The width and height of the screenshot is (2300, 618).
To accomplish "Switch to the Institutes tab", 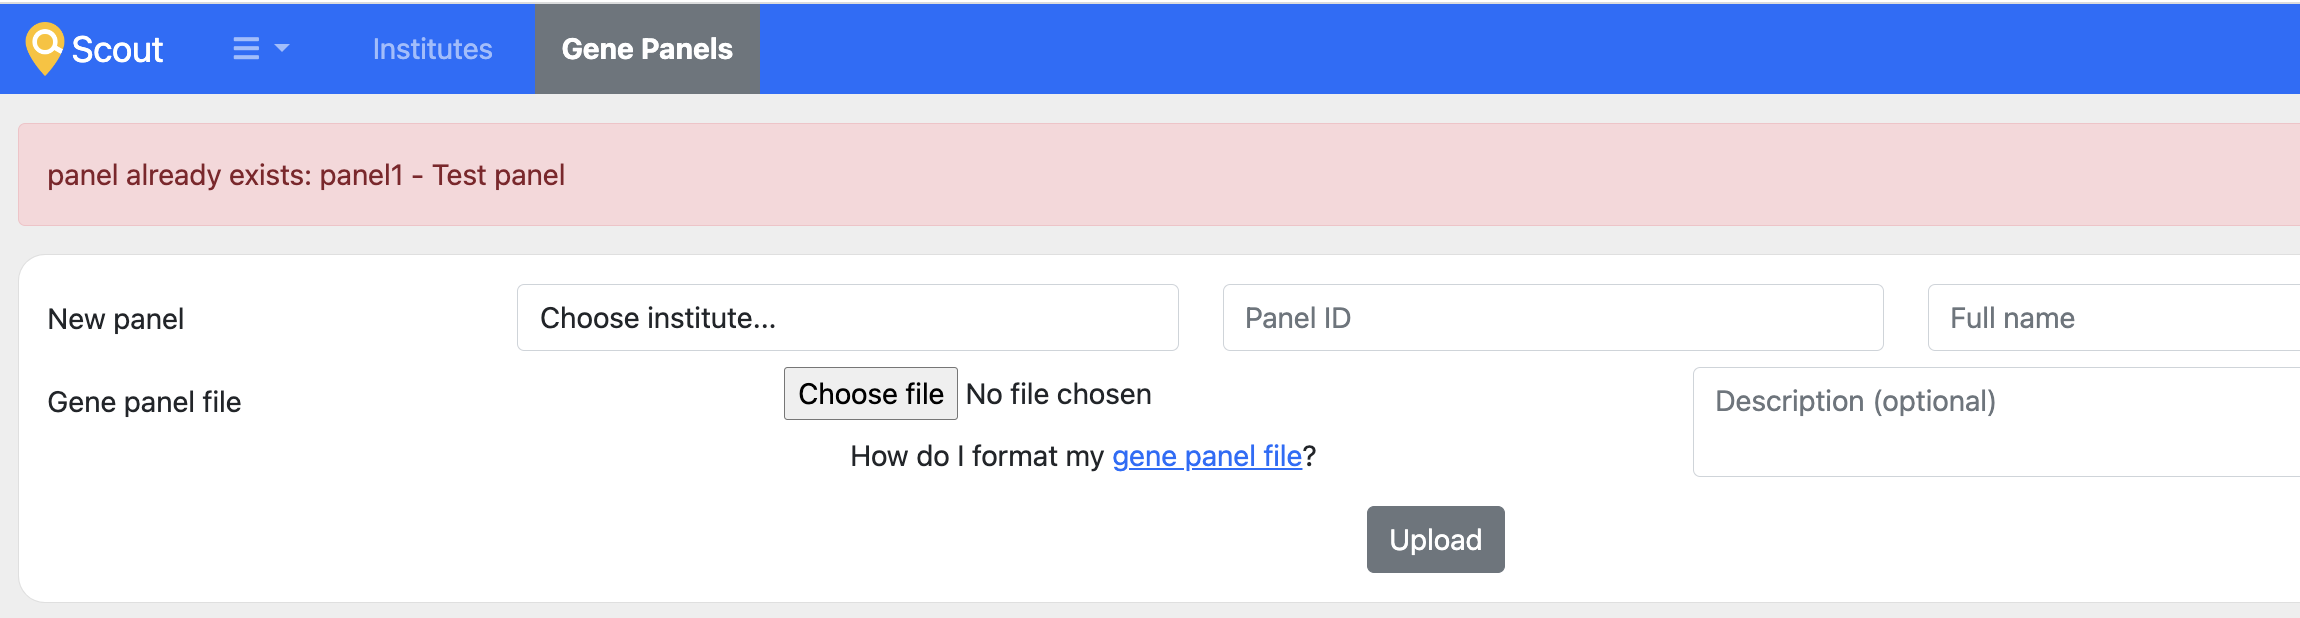I will pyautogui.click(x=432, y=48).
